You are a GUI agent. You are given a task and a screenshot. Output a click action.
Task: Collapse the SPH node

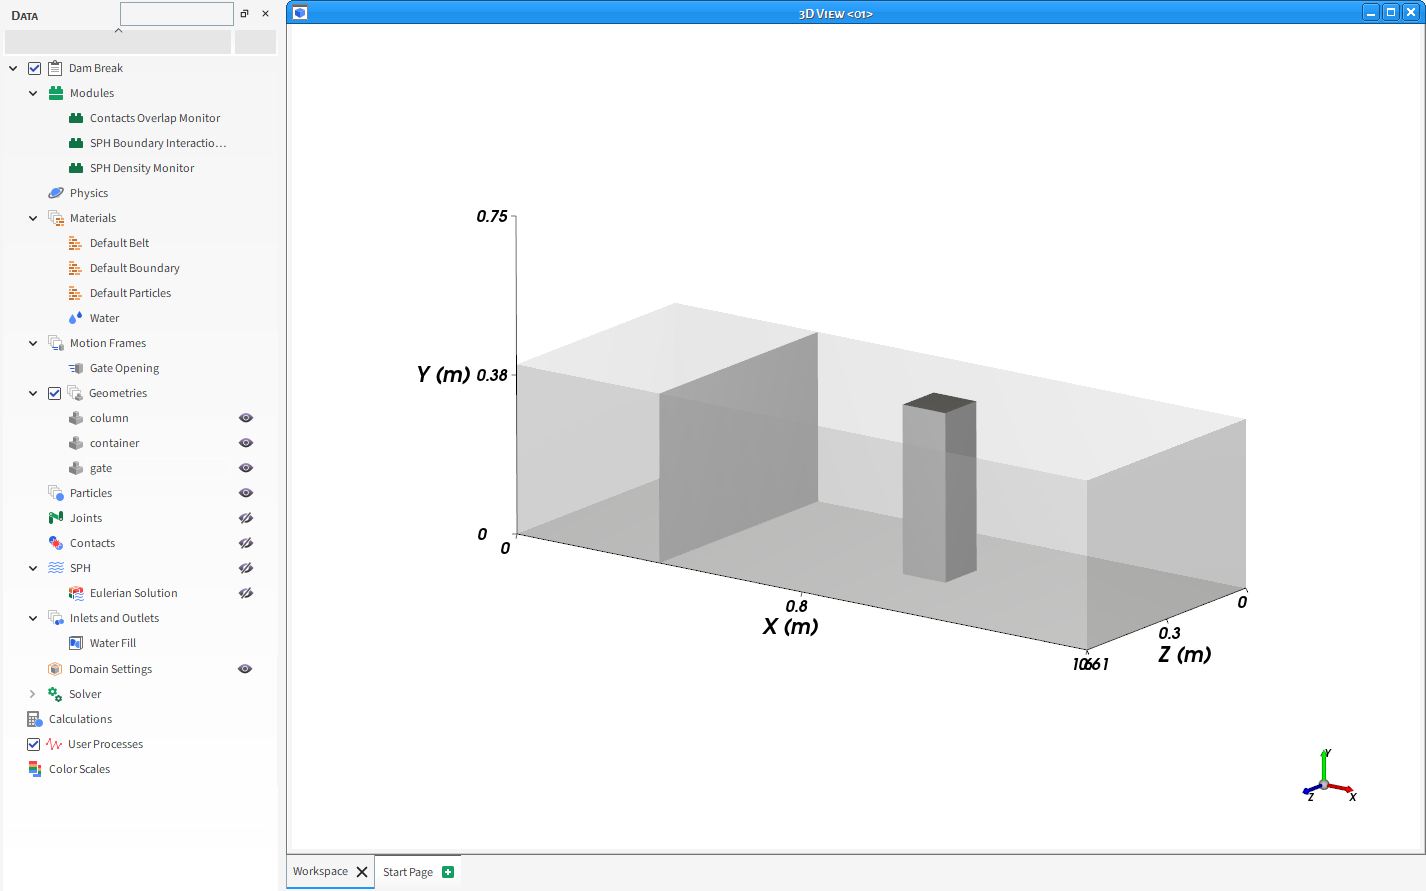pyautogui.click(x=33, y=568)
